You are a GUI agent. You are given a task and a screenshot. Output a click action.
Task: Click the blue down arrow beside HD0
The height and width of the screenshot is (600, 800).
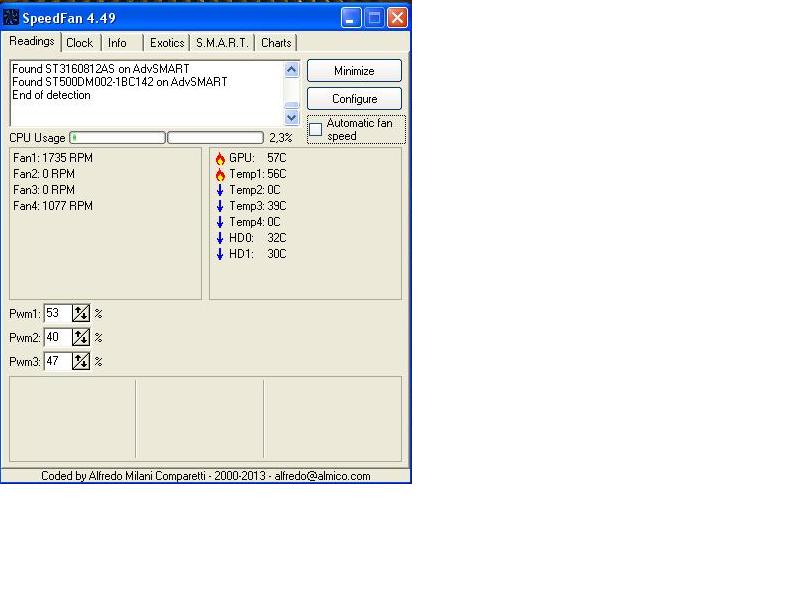click(220, 238)
